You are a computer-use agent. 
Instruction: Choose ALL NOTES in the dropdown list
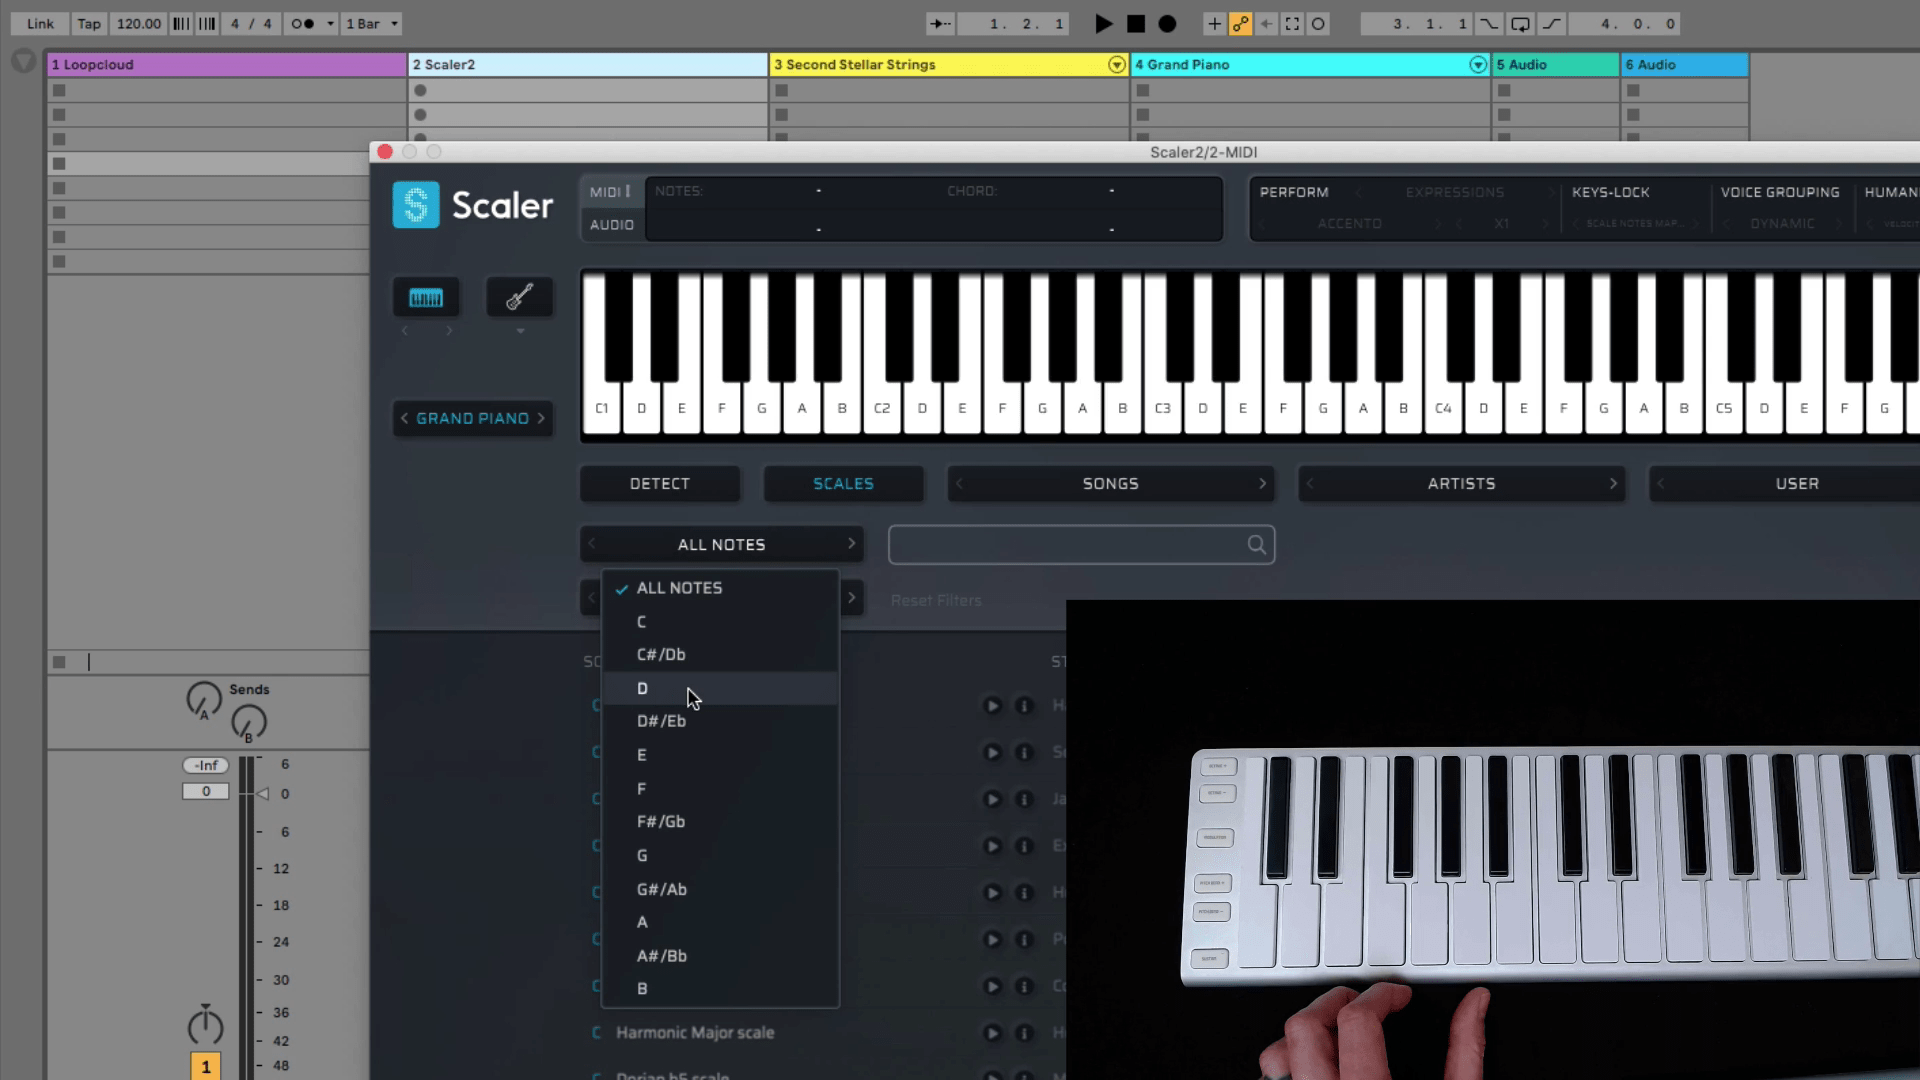(x=720, y=588)
